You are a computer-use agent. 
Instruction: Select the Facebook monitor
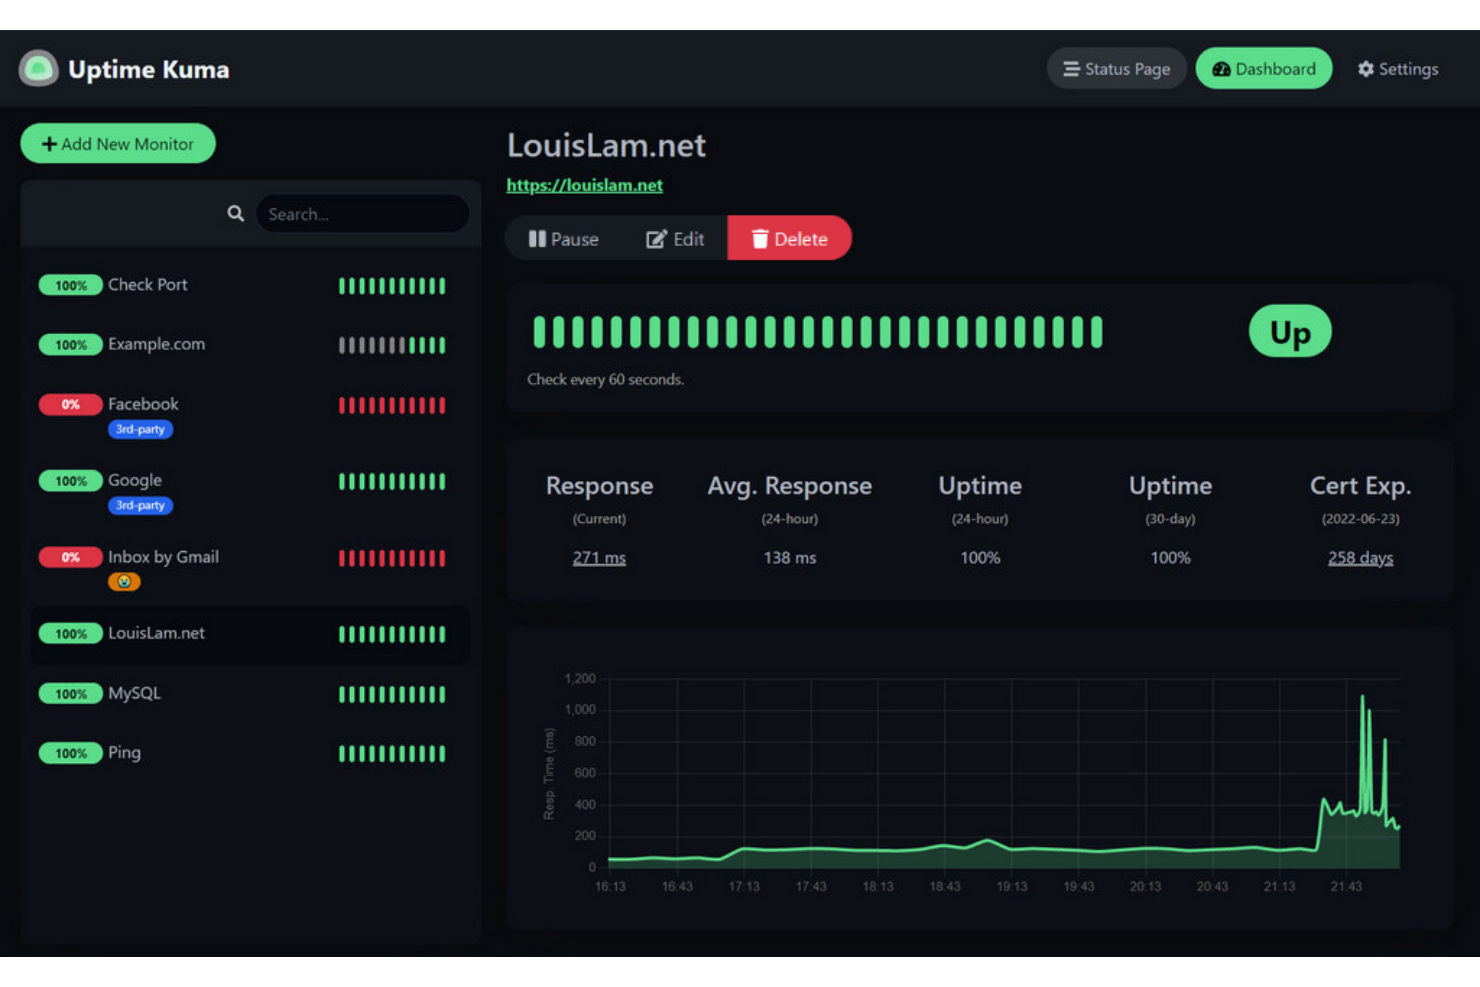point(143,404)
